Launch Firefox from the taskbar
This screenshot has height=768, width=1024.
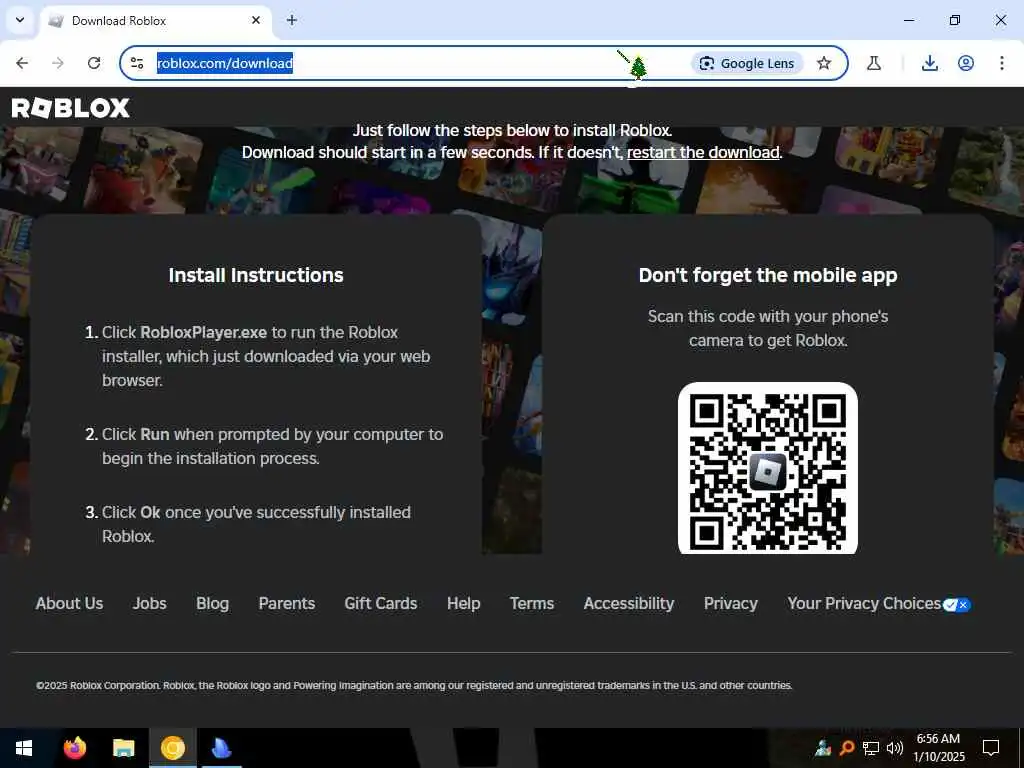[75, 748]
